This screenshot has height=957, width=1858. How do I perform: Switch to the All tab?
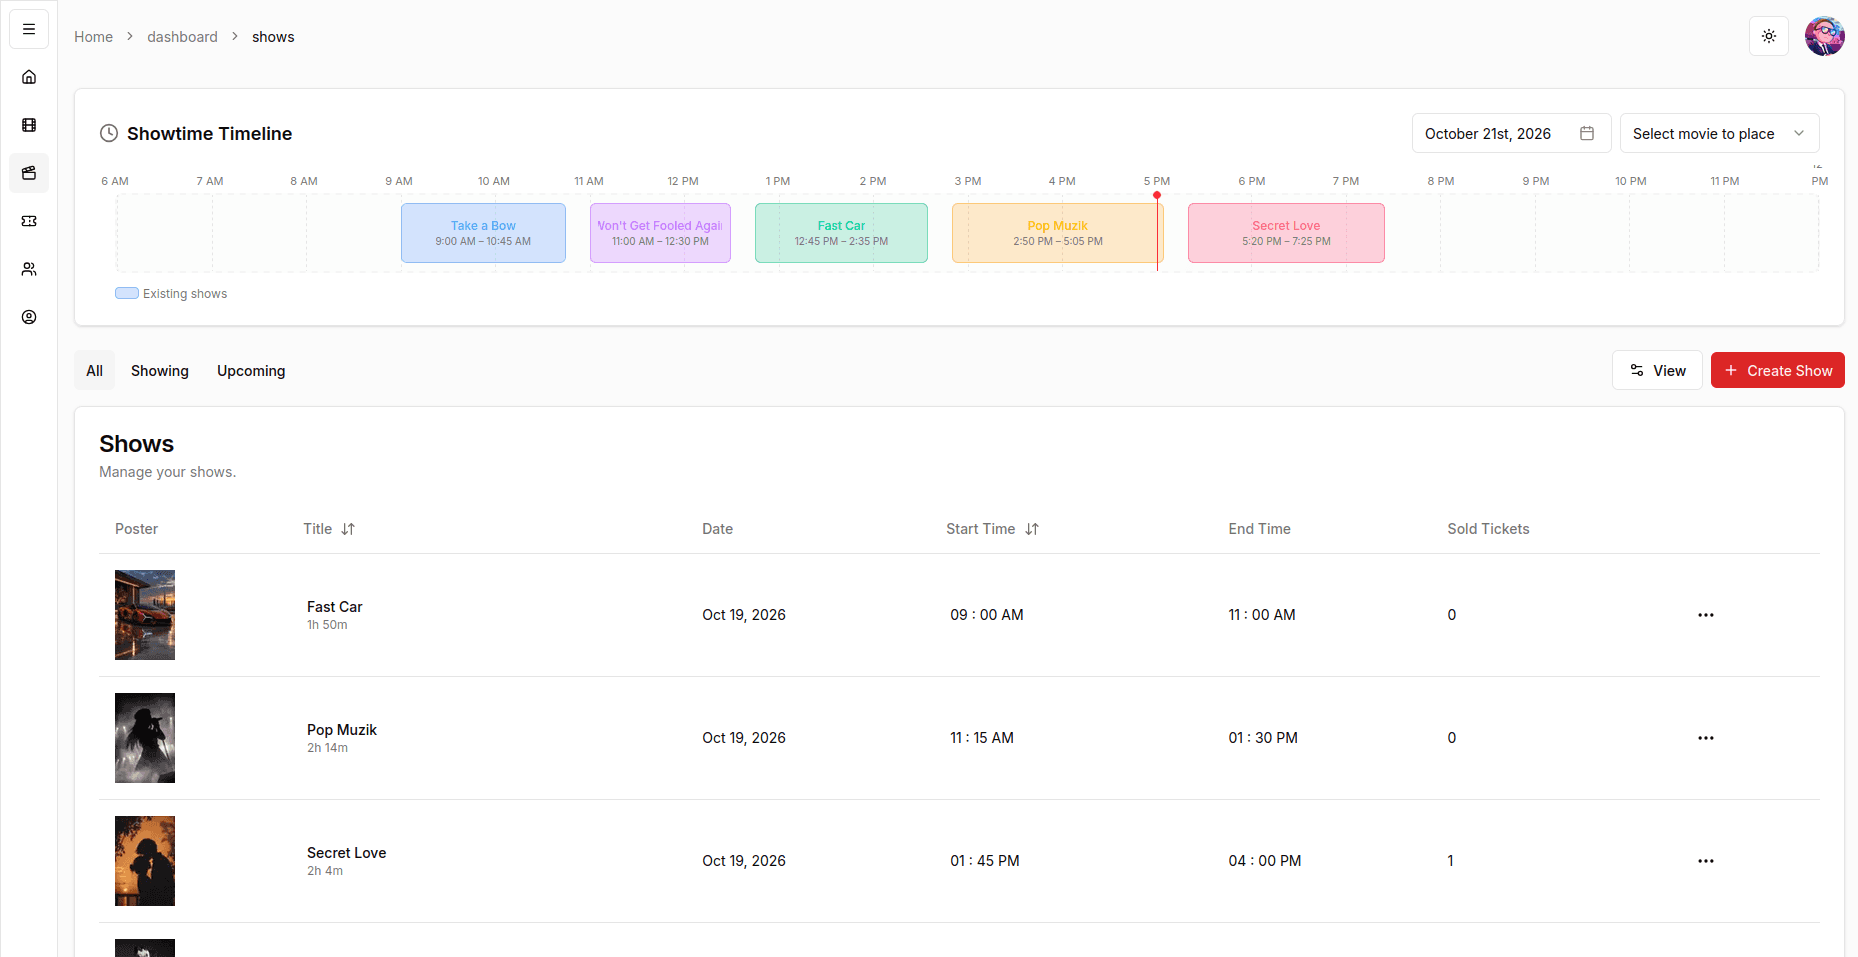click(x=95, y=370)
